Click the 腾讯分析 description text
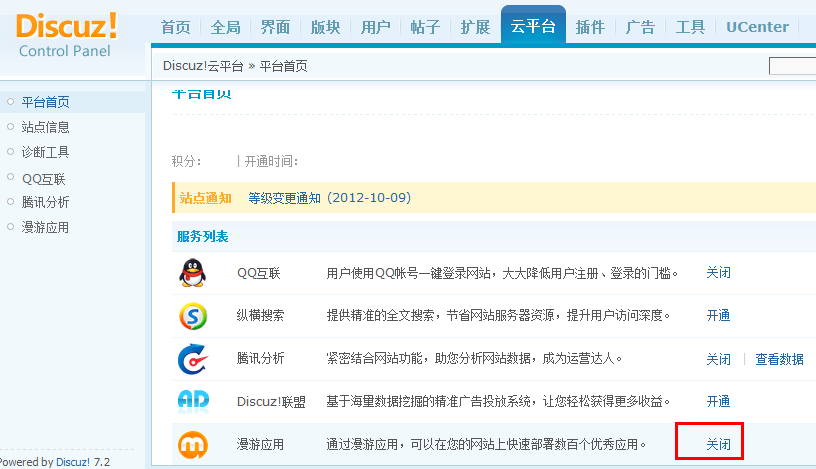 tap(474, 358)
